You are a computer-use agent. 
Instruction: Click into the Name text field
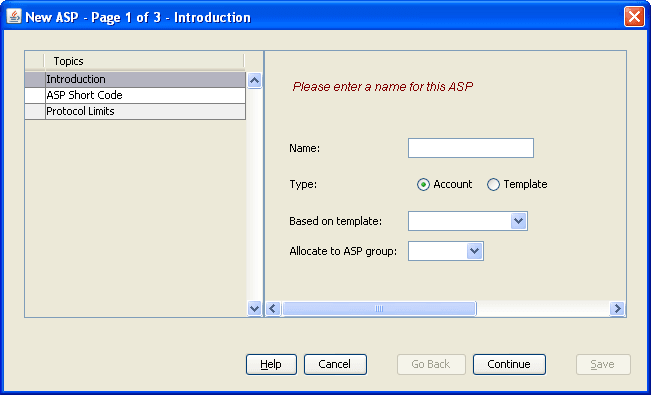click(471, 148)
